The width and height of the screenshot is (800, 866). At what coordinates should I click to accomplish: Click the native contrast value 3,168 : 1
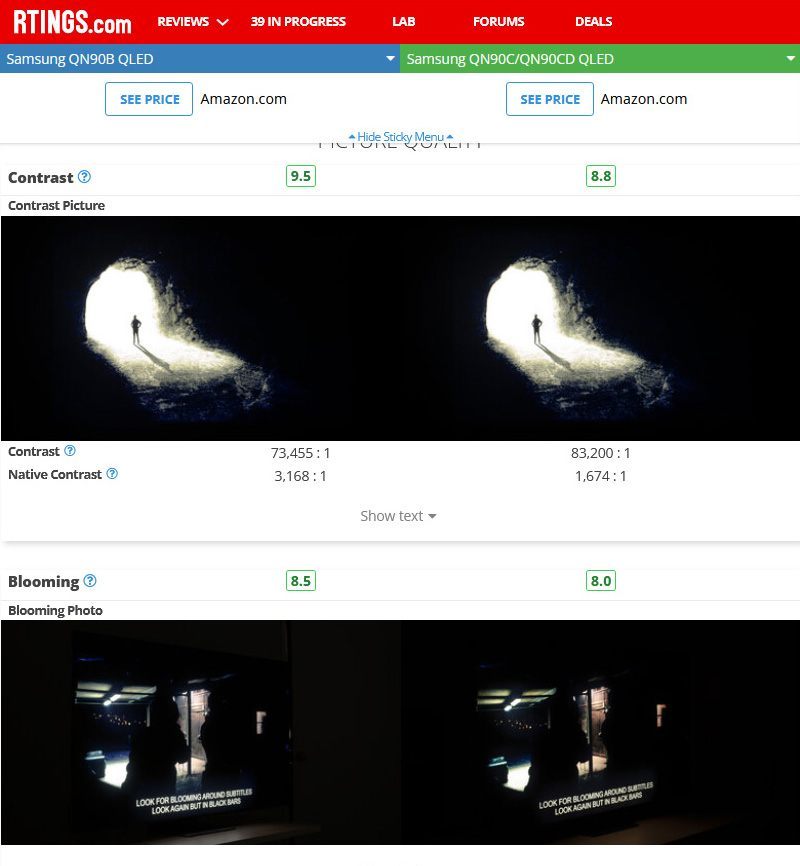pos(301,476)
